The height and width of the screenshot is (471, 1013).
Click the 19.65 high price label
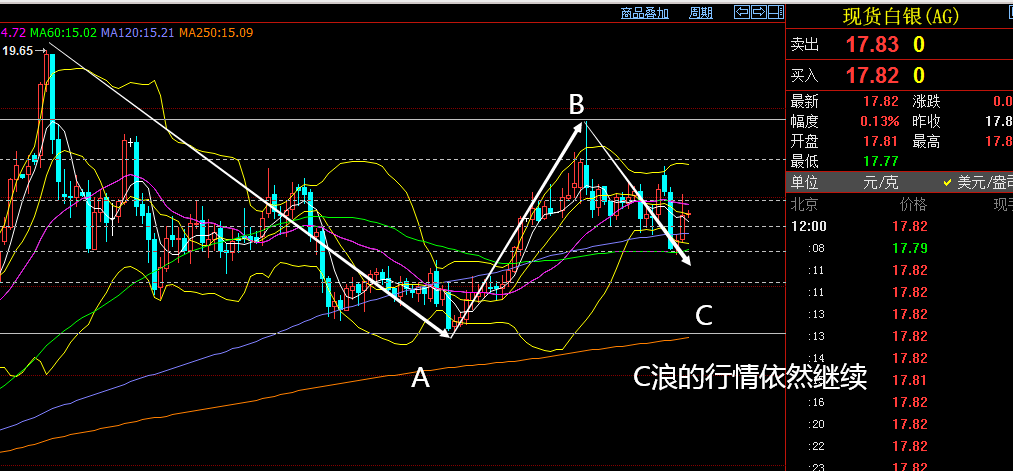pyautogui.click(x=18, y=50)
